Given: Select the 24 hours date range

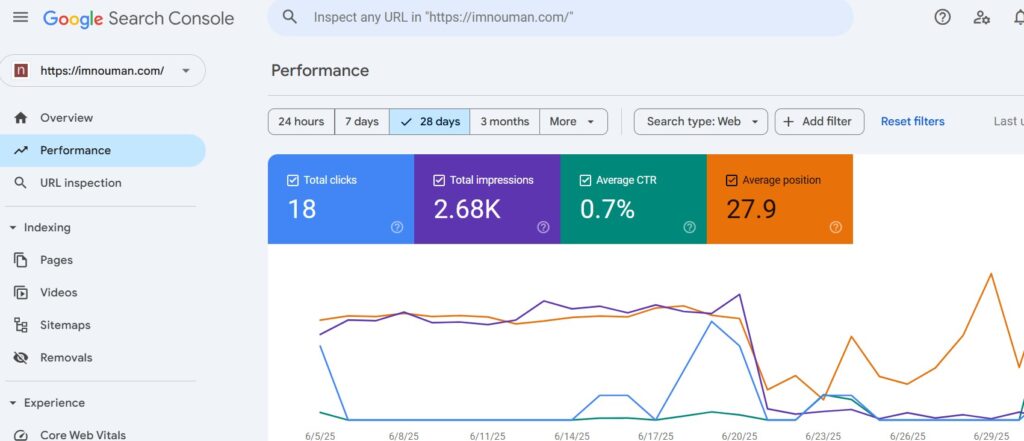Looking at the screenshot, I should (x=301, y=122).
